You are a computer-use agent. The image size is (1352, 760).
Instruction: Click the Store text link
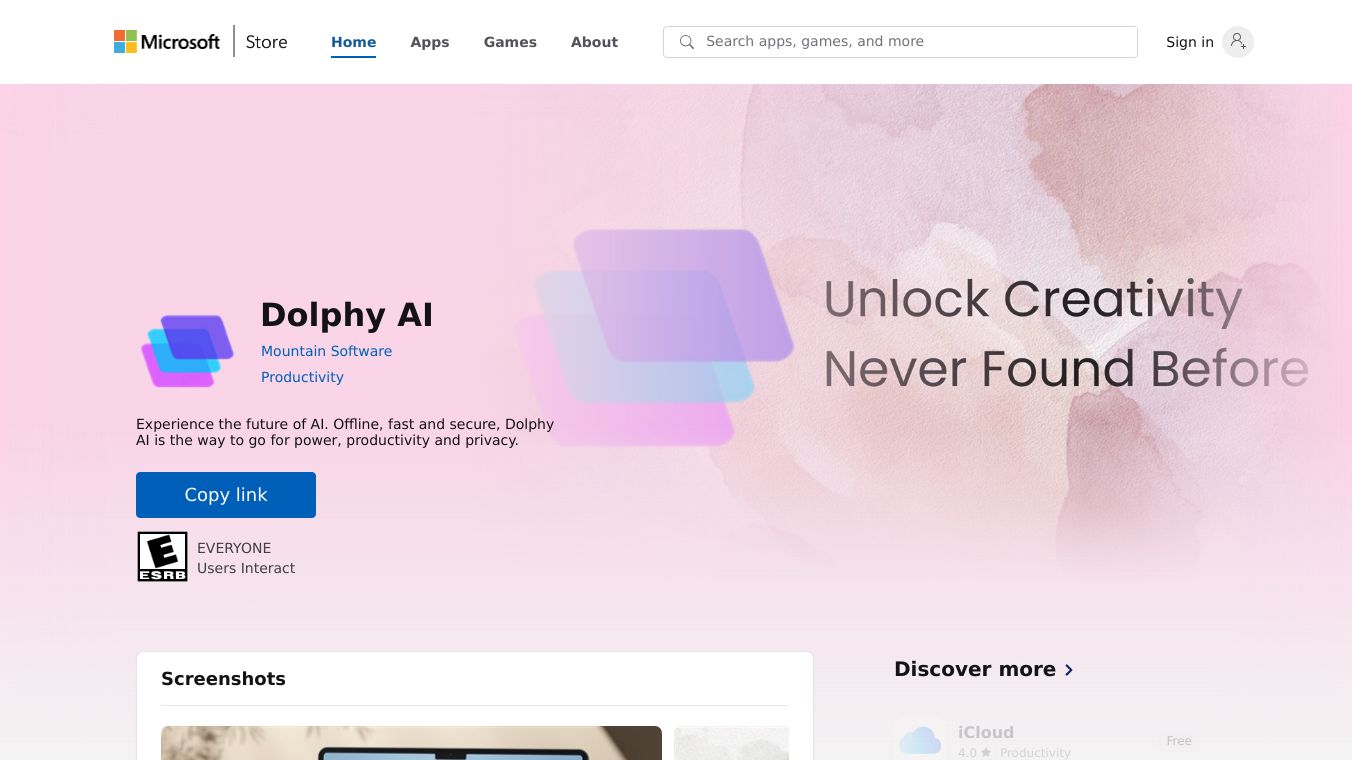click(267, 42)
